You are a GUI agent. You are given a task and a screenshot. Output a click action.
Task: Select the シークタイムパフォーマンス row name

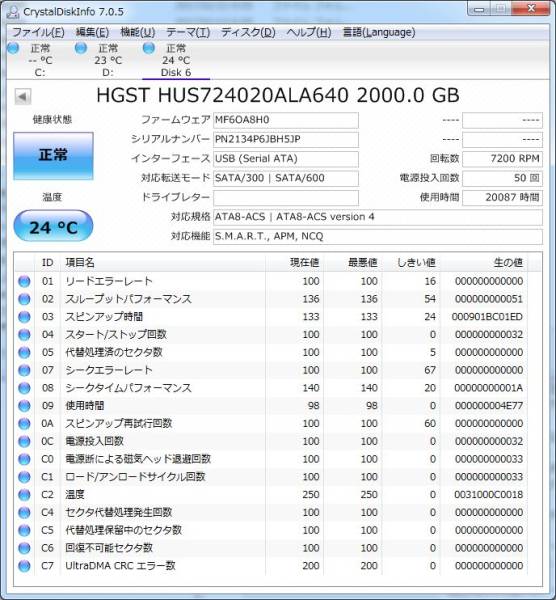point(128,388)
